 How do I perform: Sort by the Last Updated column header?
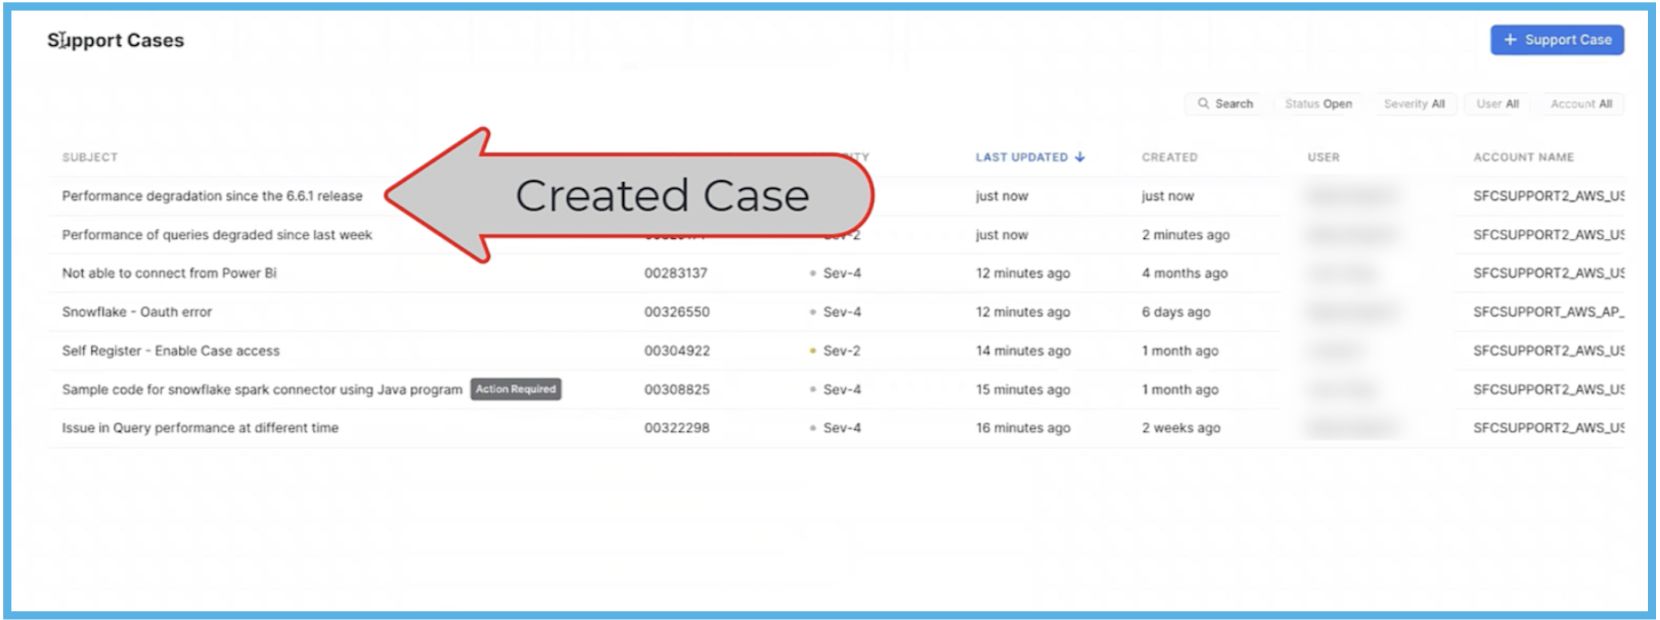(x=1022, y=157)
